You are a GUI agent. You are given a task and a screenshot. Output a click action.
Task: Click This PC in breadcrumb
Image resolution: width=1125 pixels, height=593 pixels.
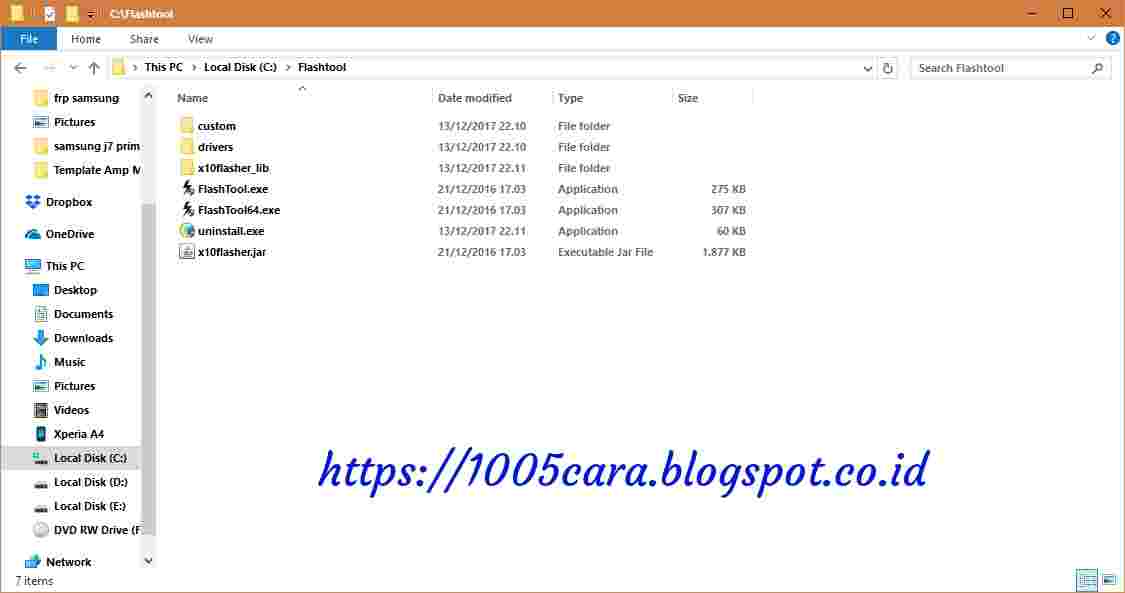point(164,67)
